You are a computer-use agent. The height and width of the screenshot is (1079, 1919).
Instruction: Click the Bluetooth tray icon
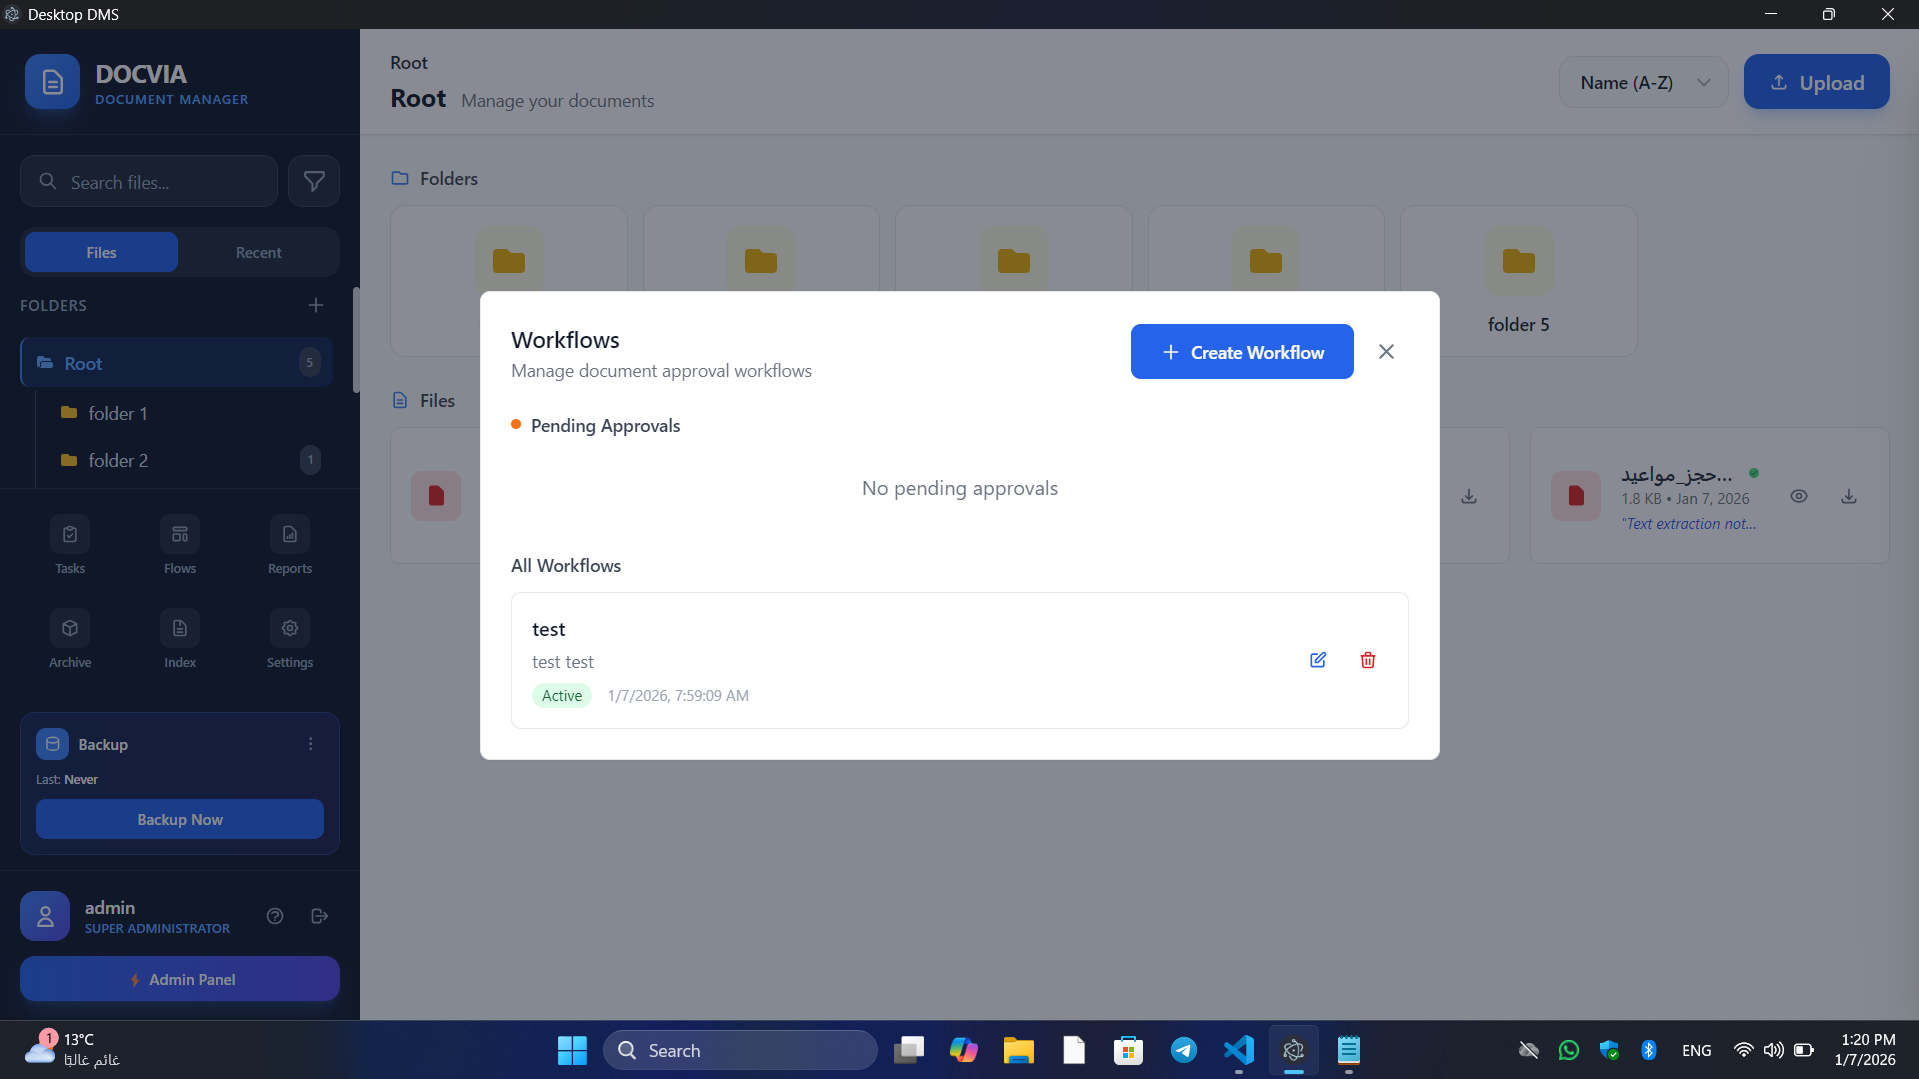click(1649, 1050)
